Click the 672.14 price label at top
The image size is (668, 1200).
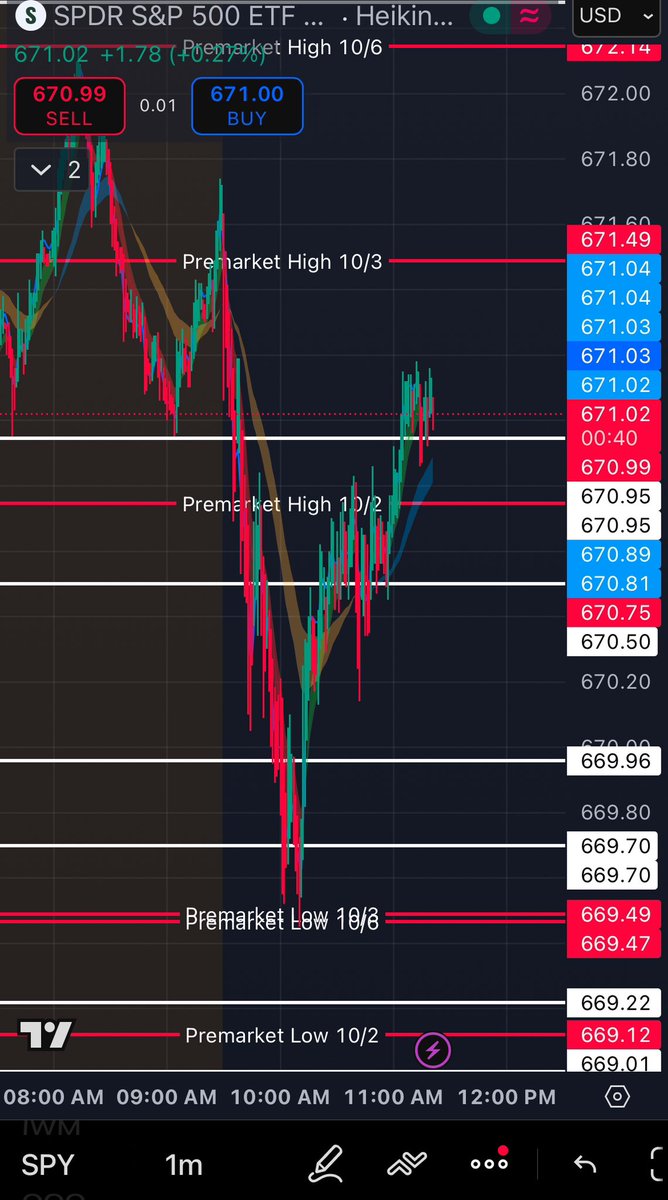click(x=614, y=47)
